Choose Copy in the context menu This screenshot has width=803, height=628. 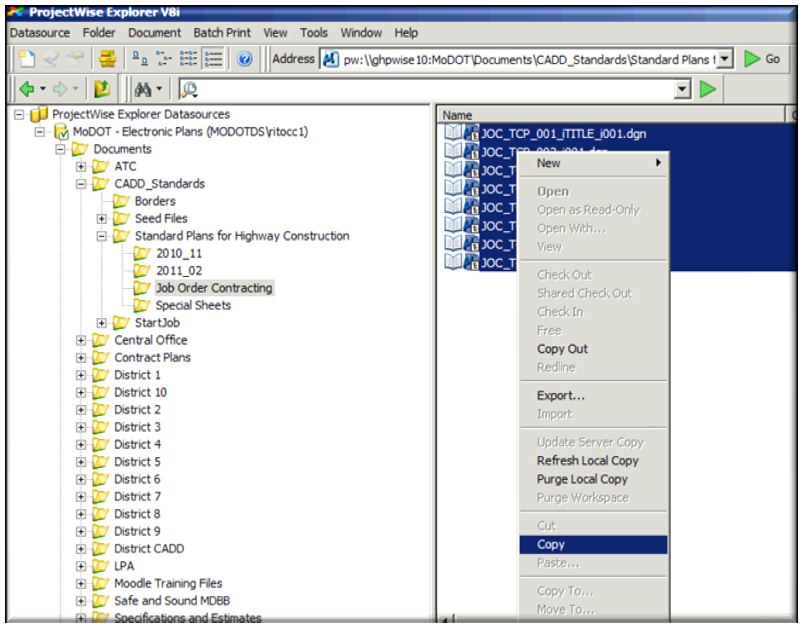pyautogui.click(x=593, y=545)
